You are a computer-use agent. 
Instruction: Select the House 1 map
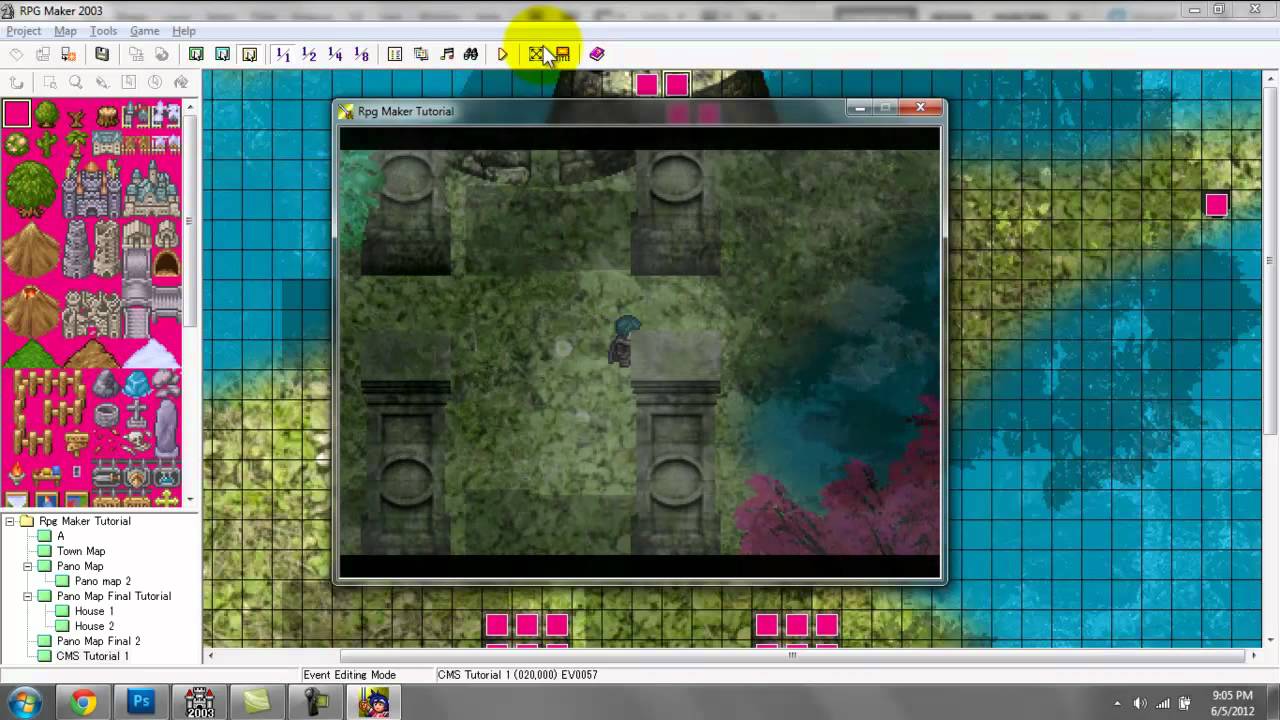point(94,611)
